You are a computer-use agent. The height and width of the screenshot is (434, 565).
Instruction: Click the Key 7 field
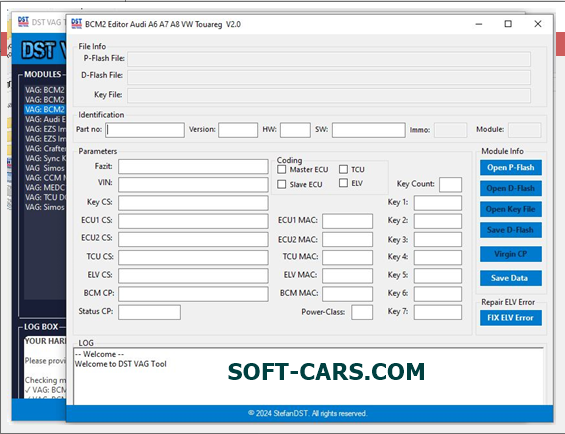point(437,312)
